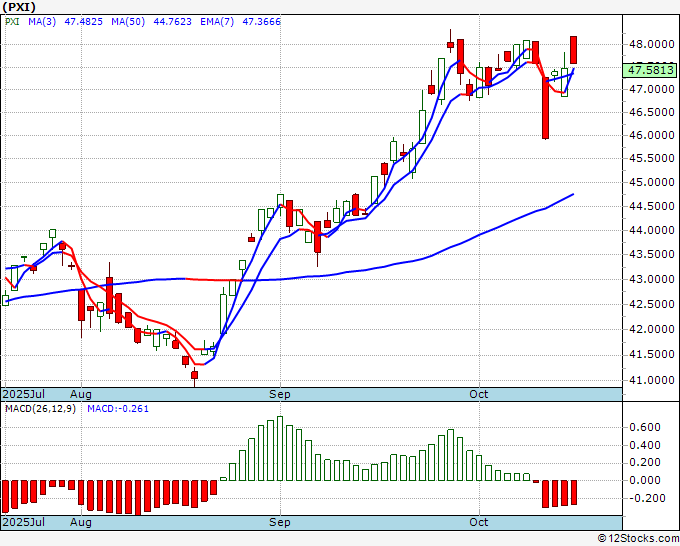The image size is (680, 546).
Task: Click the 43.5000 price axis label
Action: tap(652, 254)
